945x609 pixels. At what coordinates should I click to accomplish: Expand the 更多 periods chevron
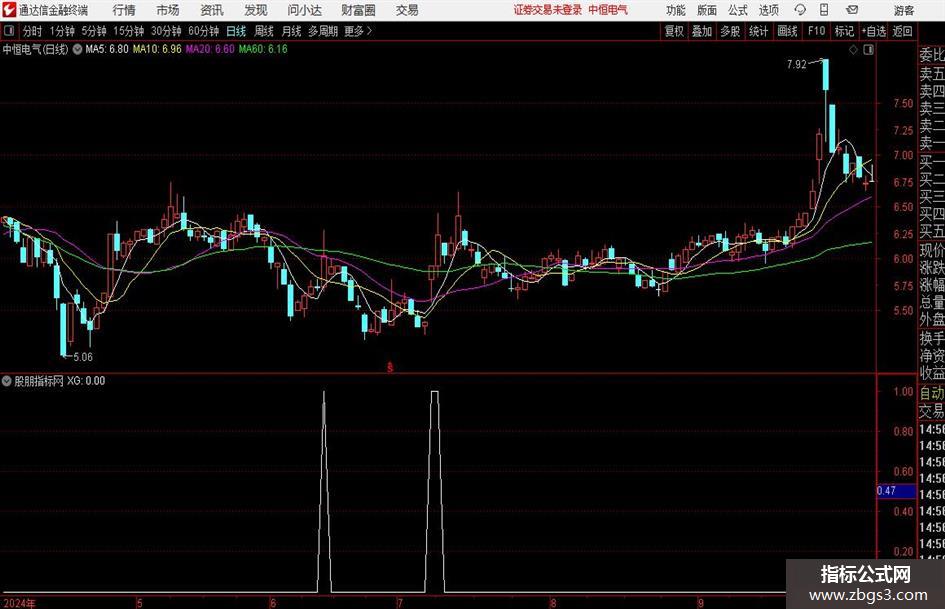pyautogui.click(x=369, y=31)
